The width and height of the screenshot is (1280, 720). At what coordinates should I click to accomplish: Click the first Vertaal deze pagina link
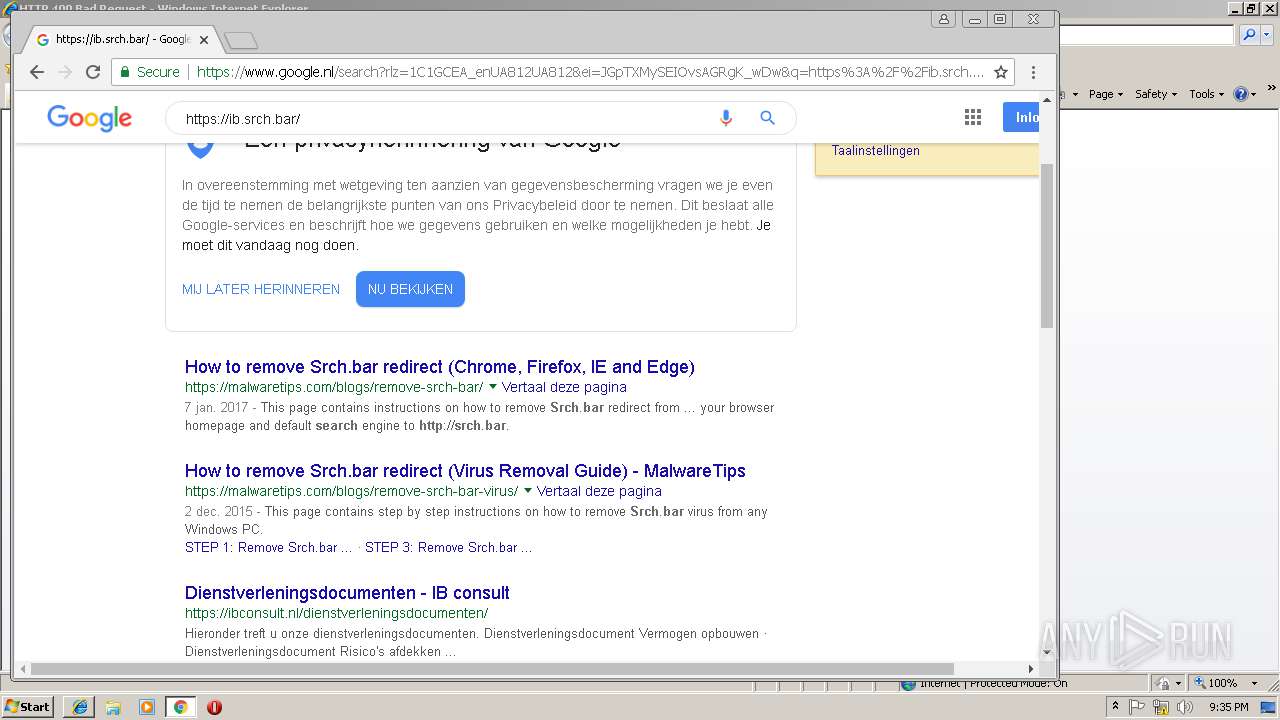(564, 387)
